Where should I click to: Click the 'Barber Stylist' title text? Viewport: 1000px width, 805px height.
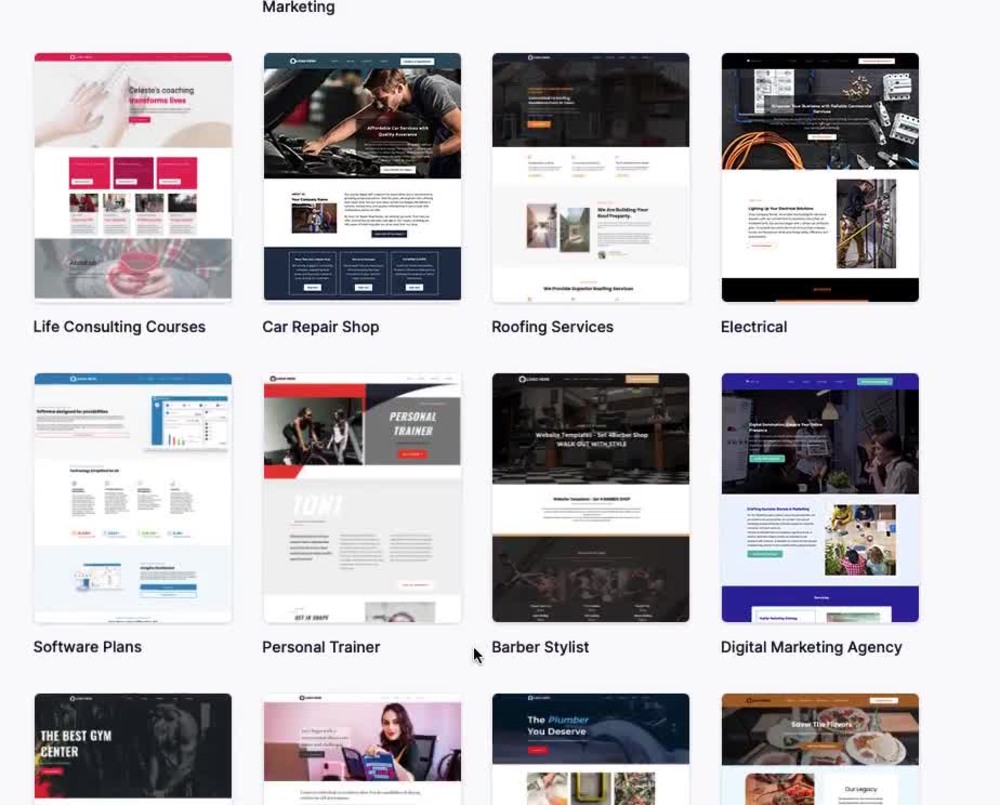coord(540,647)
